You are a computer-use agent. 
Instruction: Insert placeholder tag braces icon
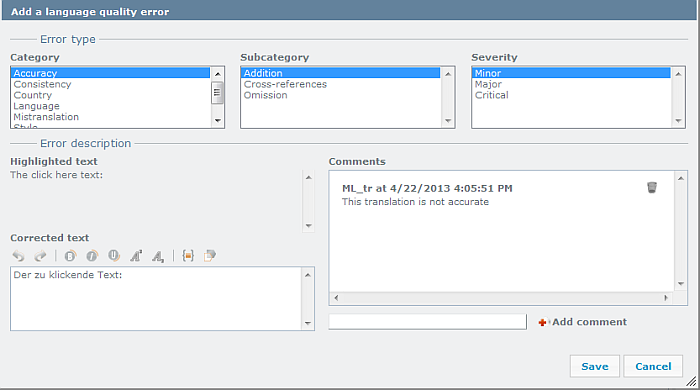click(x=188, y=256)
